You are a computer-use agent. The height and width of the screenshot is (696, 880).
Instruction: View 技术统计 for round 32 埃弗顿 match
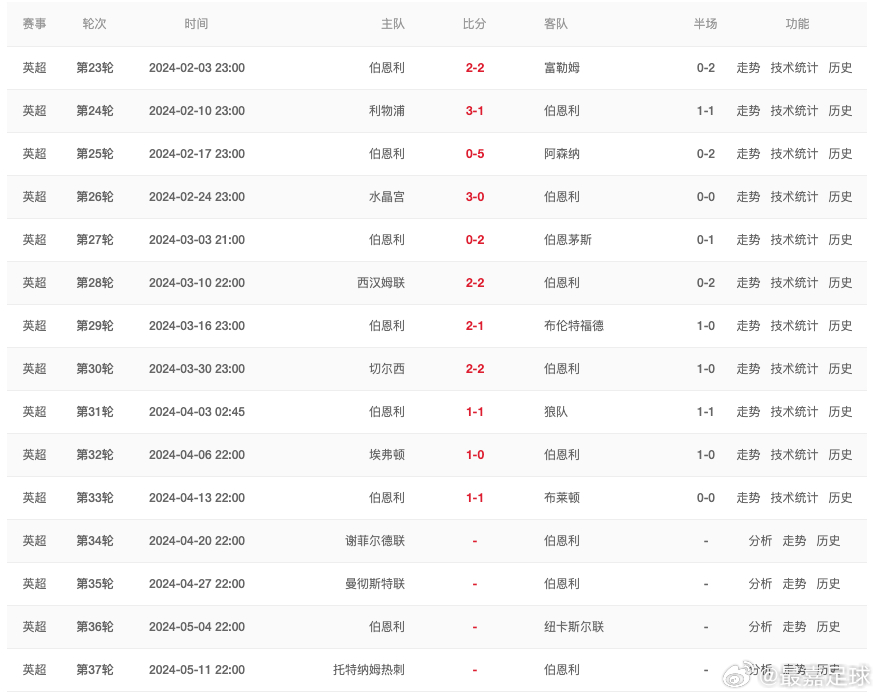point(794,455)
